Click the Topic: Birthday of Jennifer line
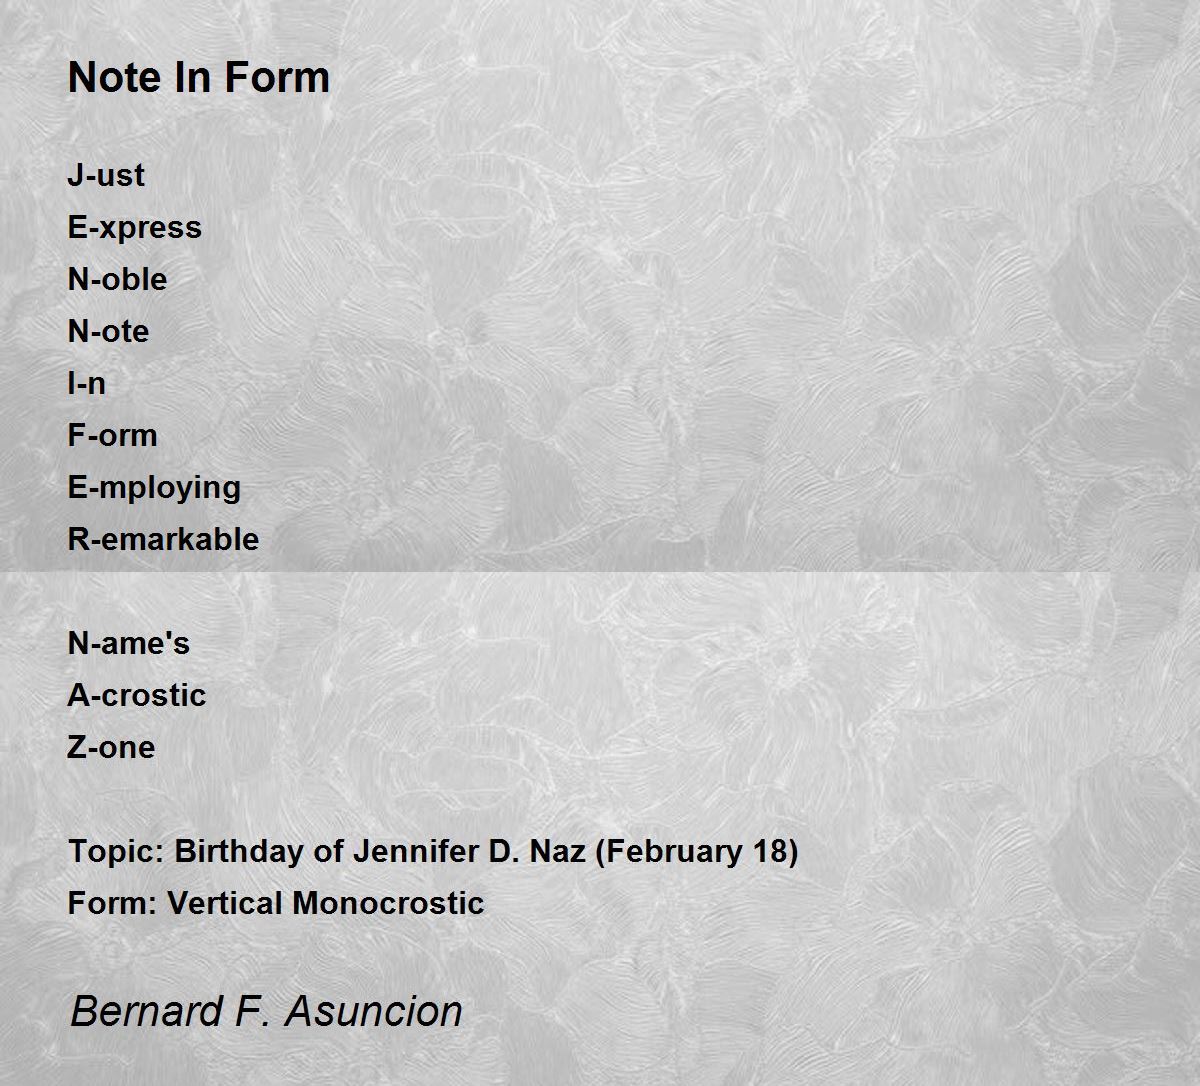The width and height of the screenshot is (1200, 1086). pyautogui.click(x=433, y=852)
